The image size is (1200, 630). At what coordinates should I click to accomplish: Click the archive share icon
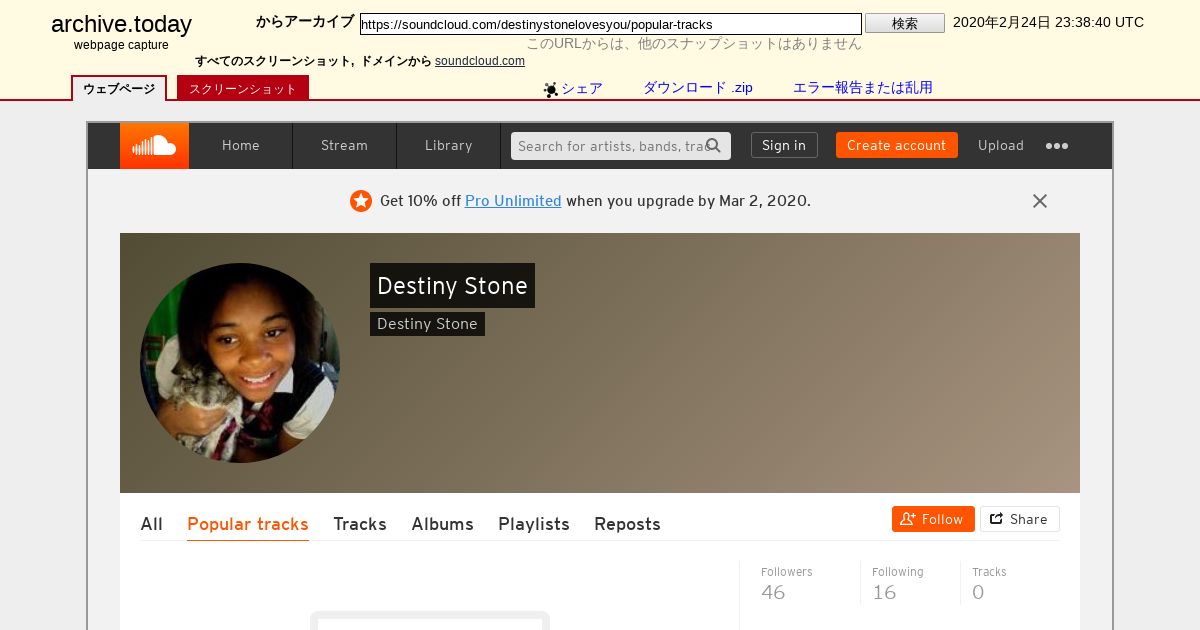[x=551, y=89]
